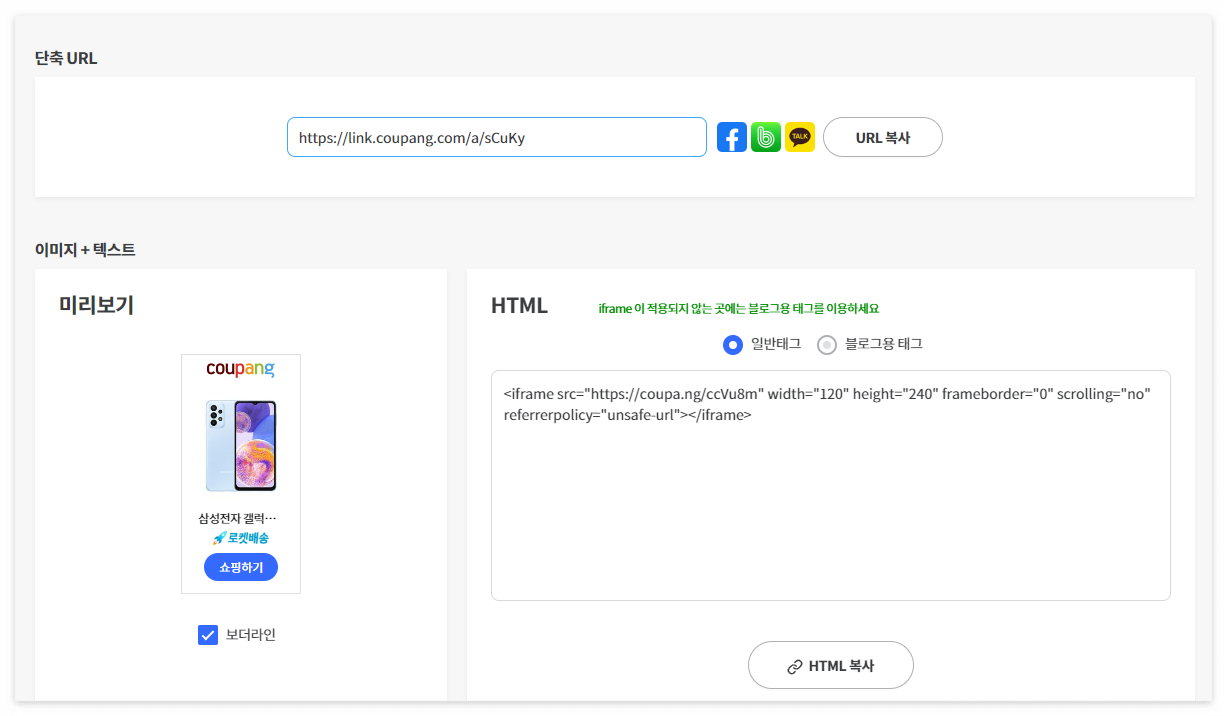1227x716 pixels.
Task: Share the link via the Facebook icon
Action: 731,137
